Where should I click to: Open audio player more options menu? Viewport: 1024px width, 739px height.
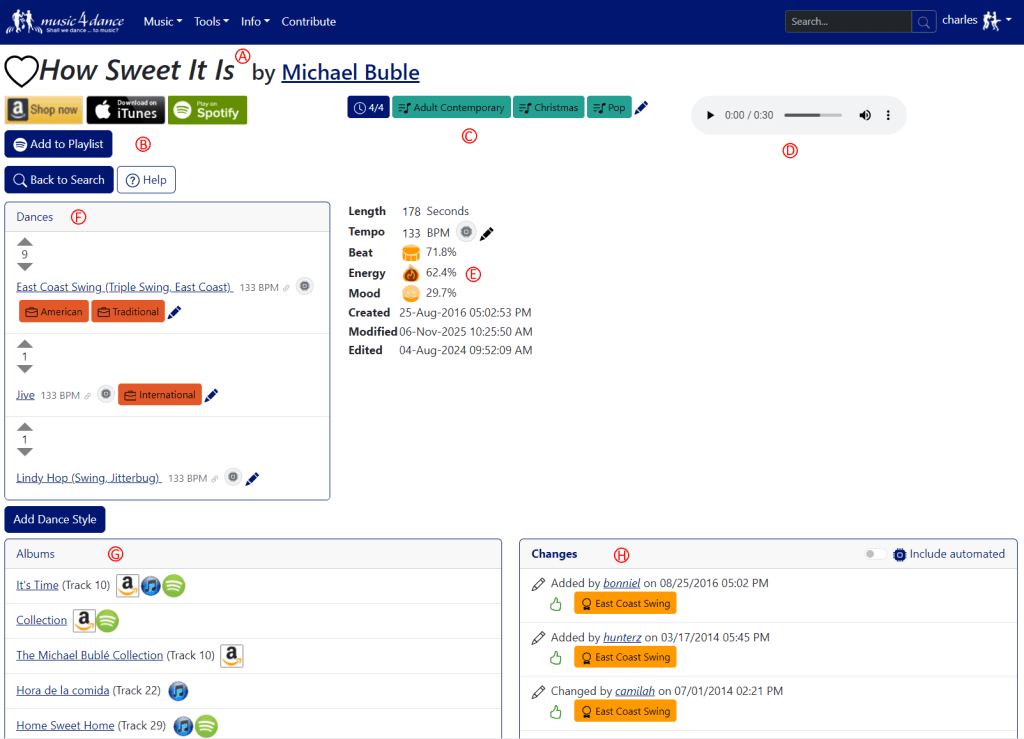pyautogui.click(x=888, y=115)
